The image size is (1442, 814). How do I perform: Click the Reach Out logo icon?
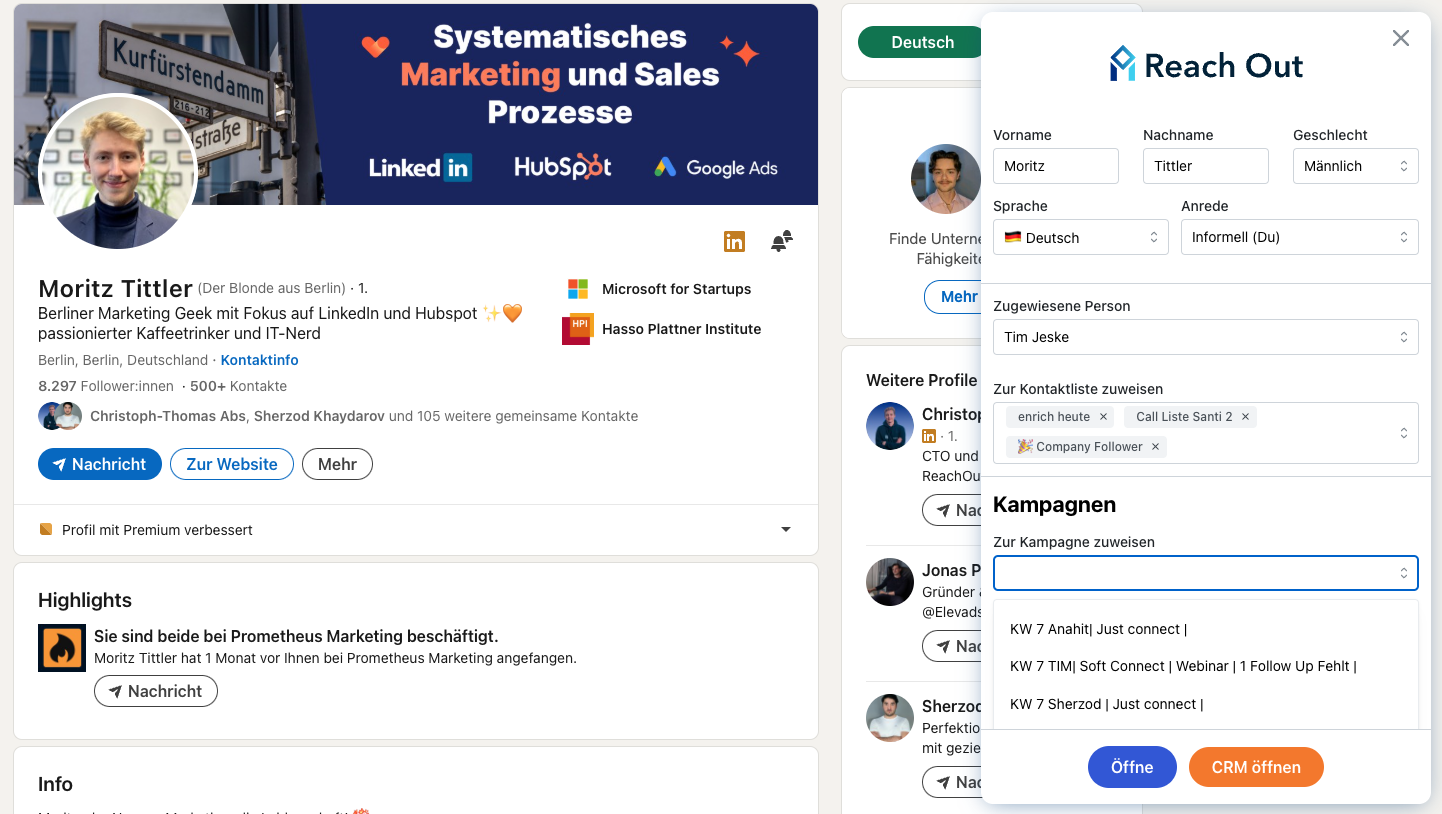point(1123,64)
